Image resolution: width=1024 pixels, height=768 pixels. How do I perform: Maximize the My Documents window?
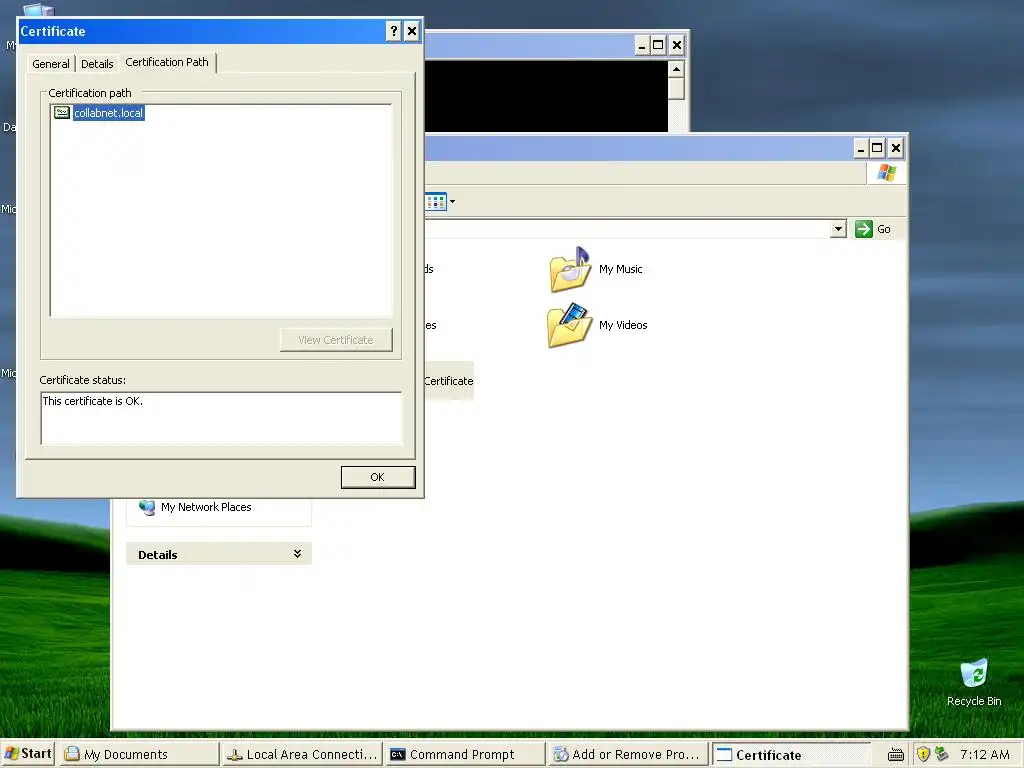click(877, 148)
